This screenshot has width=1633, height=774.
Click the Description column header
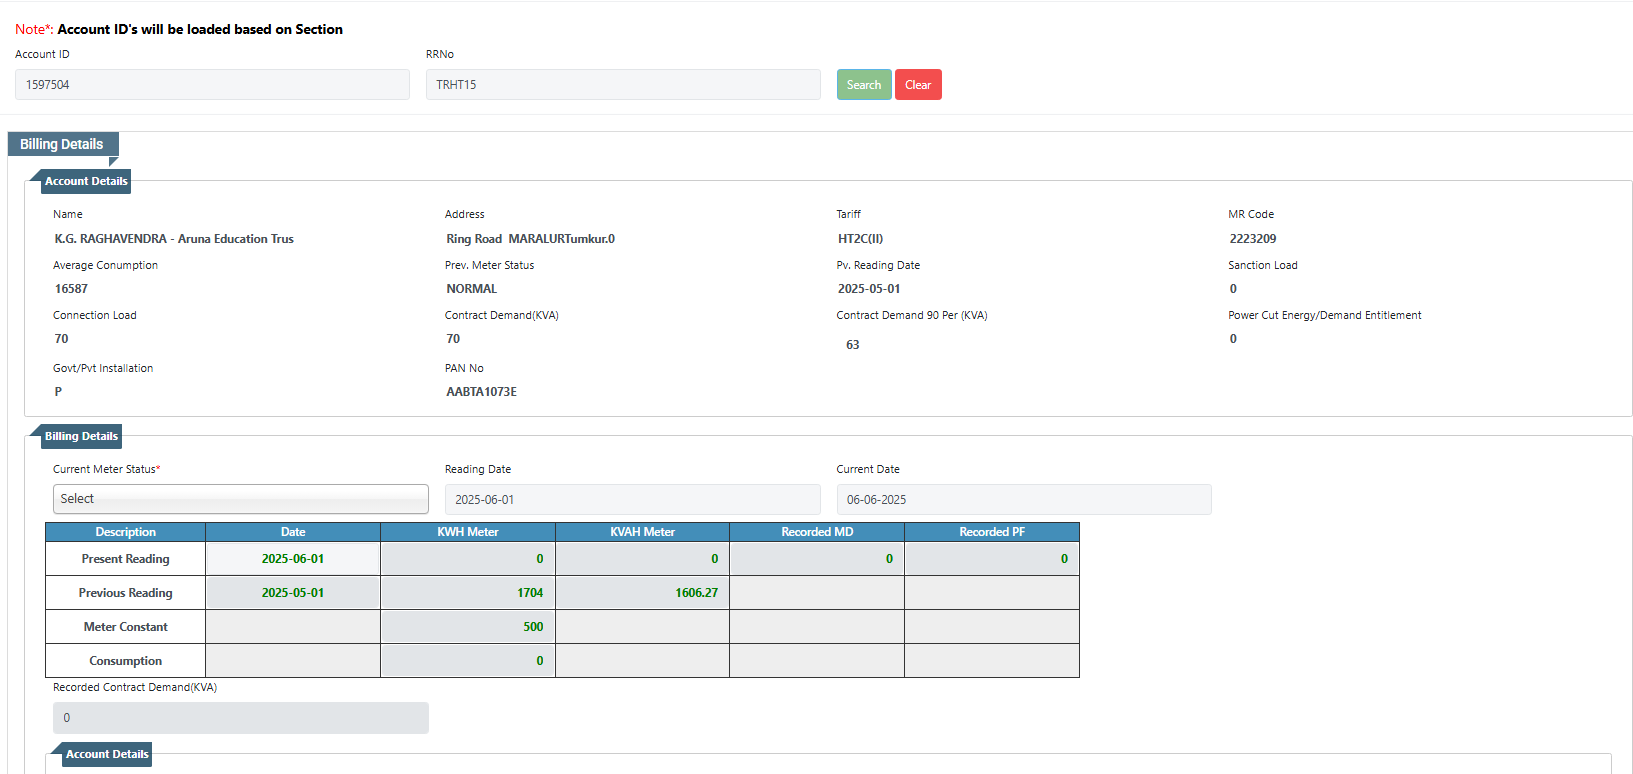click(126, 532)
